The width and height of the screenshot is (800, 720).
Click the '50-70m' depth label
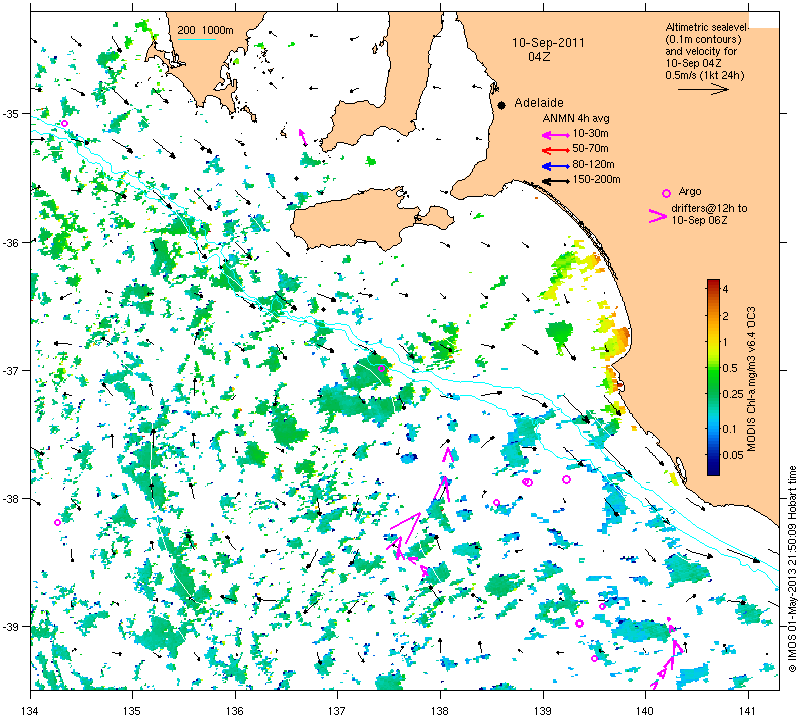[x=590, y=148]
